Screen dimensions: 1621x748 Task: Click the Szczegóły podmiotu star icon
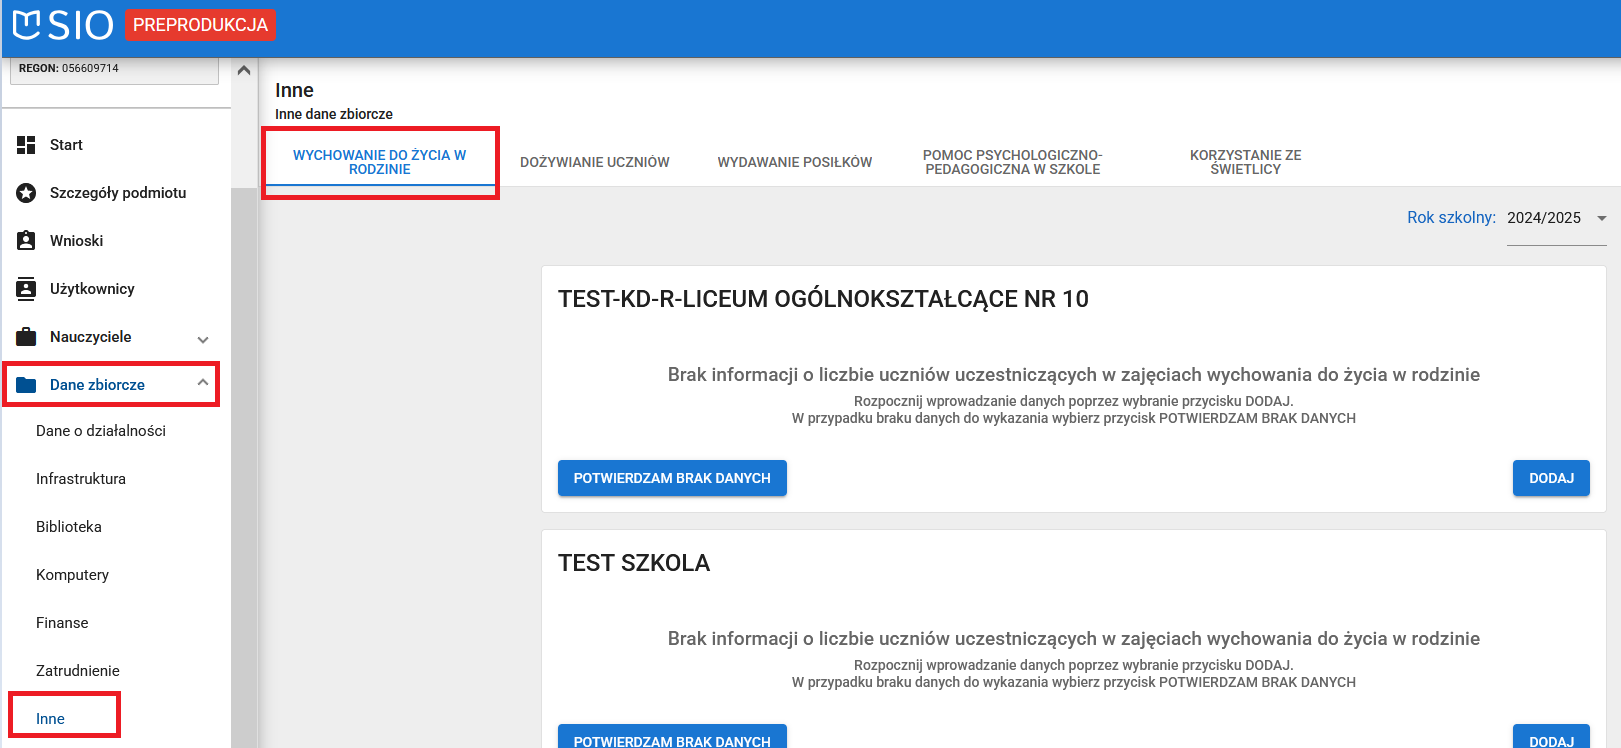pyautogui.click(x=26, y=193)
